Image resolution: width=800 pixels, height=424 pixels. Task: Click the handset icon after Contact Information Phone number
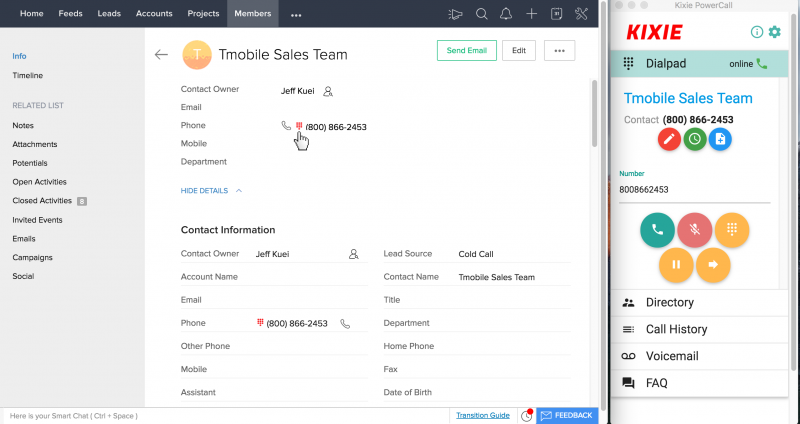click(345, 324)
